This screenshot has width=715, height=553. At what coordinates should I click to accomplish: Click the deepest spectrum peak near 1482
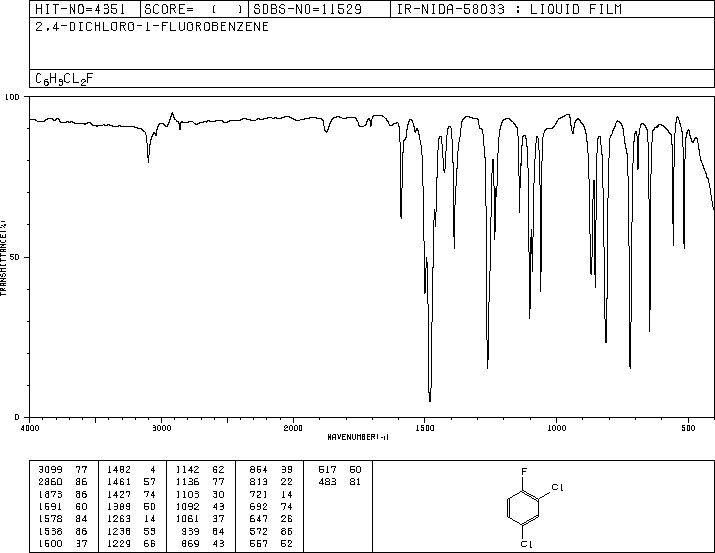430,399
